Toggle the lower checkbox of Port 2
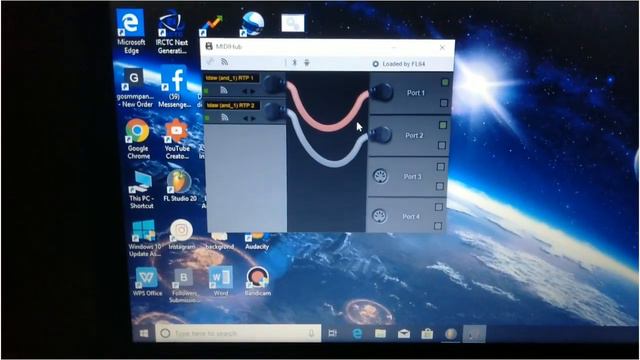640x360 pixels. click(442, 145)
